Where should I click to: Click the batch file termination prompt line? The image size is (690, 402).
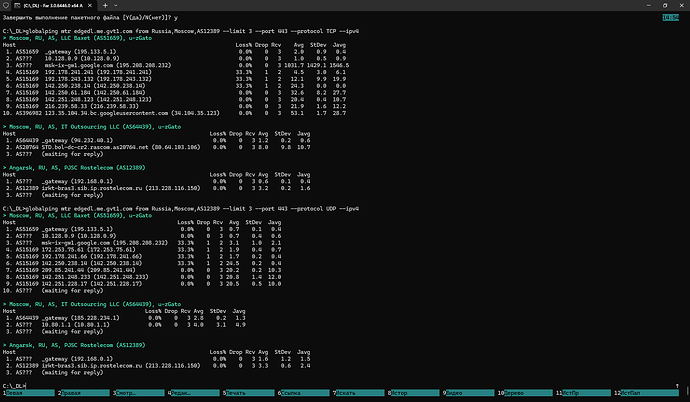click(x=90, y=18)
